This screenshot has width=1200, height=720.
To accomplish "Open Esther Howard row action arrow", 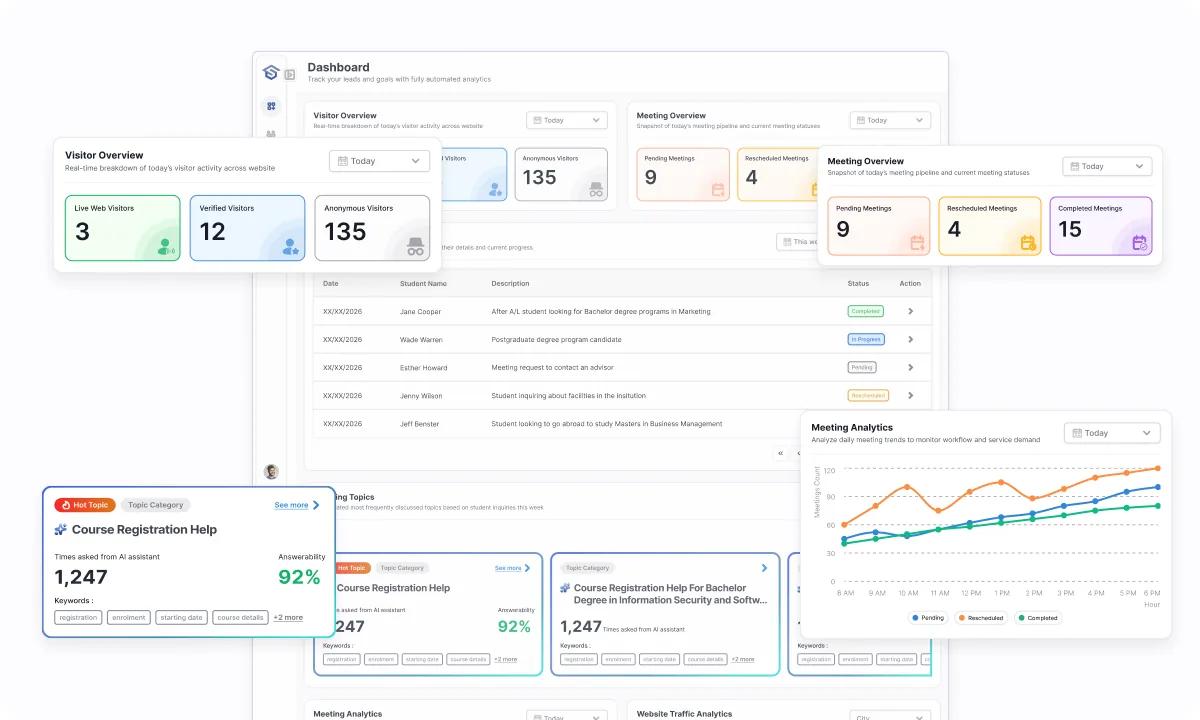I will [910, 367].
